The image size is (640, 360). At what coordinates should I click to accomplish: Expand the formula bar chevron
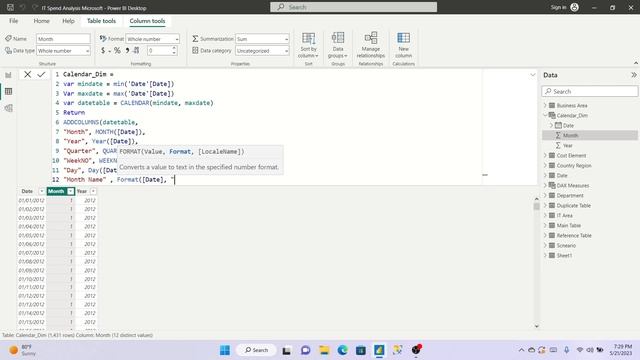pyautogui.click(x=533, y=75)
